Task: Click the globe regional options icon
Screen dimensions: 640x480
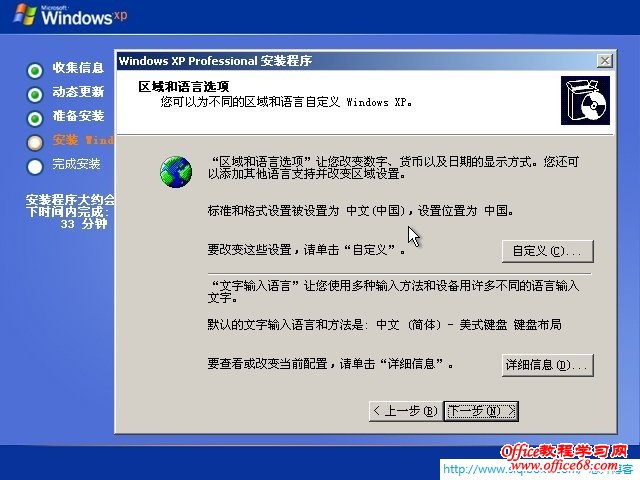Action: 176,172
